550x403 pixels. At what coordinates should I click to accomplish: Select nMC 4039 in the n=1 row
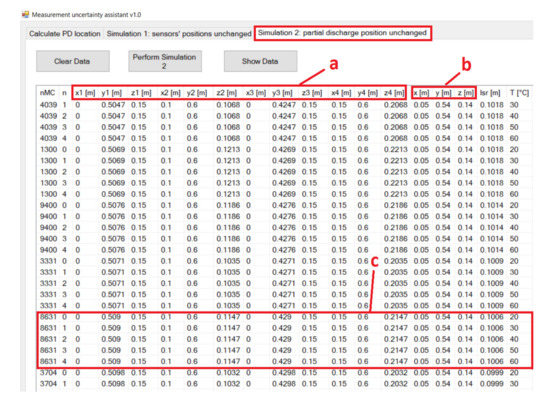[48, 105]
